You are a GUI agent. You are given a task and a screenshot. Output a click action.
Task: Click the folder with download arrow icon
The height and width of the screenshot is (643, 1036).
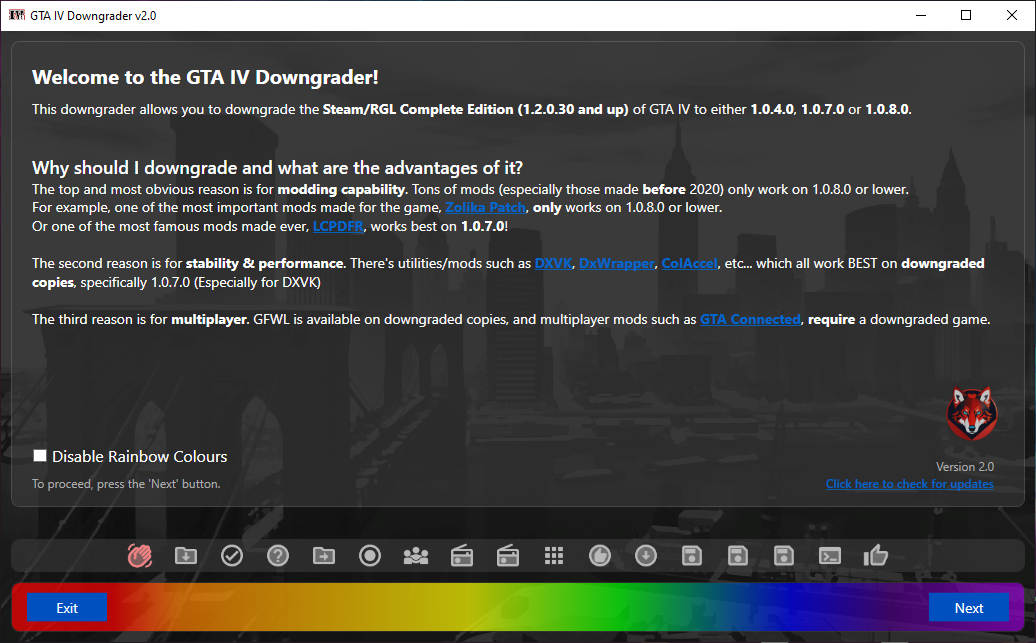coord(185,555)
